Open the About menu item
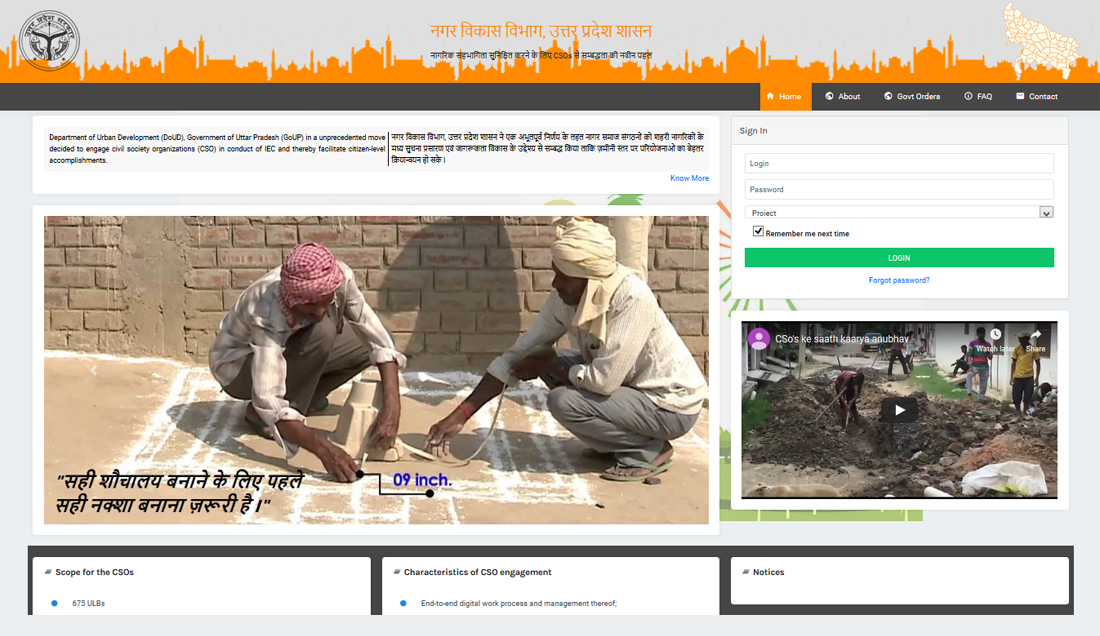1100x636 pixels. pyautogui.click(x=842, y=97)
